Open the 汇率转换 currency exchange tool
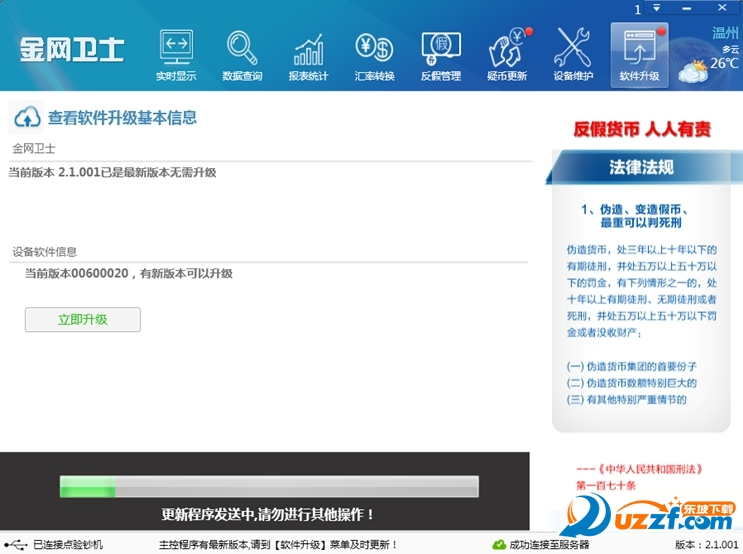Screen dimensions: 743x554 click(x=374, y=55)
